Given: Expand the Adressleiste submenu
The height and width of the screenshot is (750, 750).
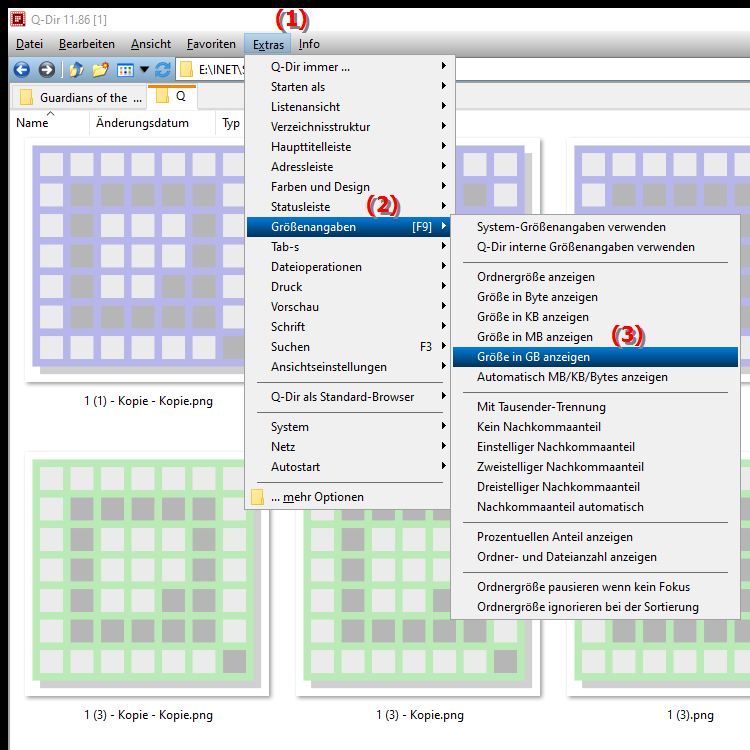Looking at the screenshot, I should pos(349,167).
